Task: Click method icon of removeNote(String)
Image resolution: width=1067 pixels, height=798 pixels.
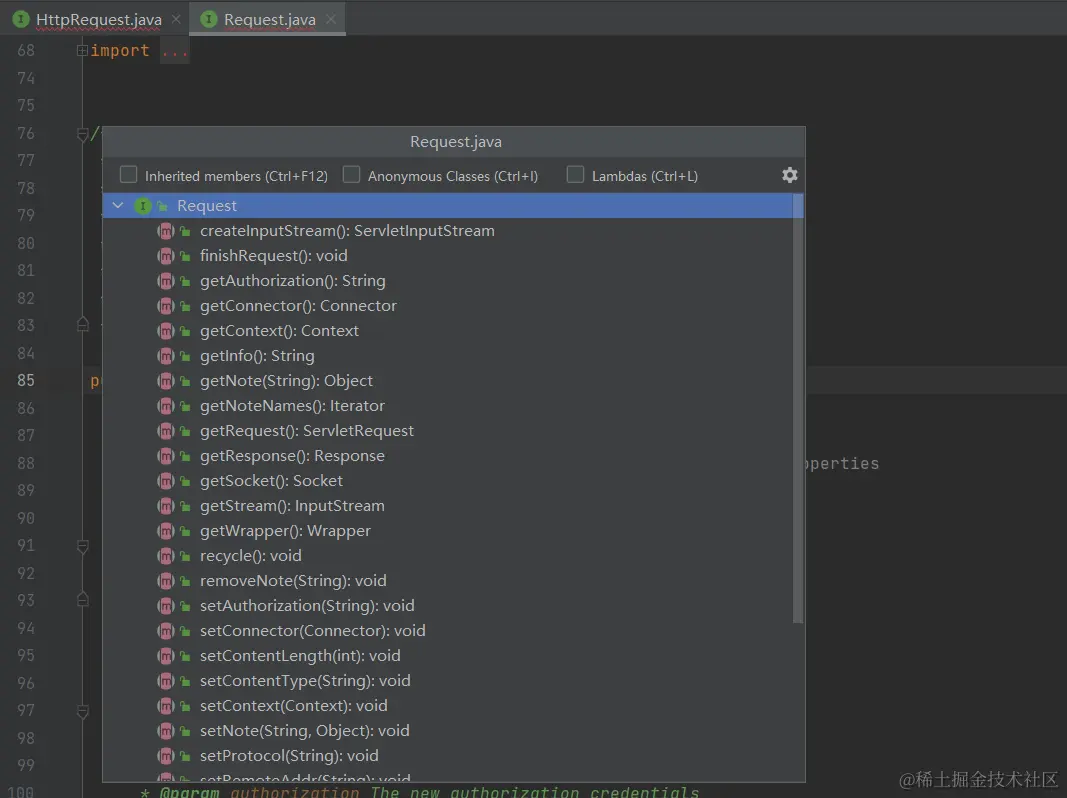Action: [x=166, y=581]
